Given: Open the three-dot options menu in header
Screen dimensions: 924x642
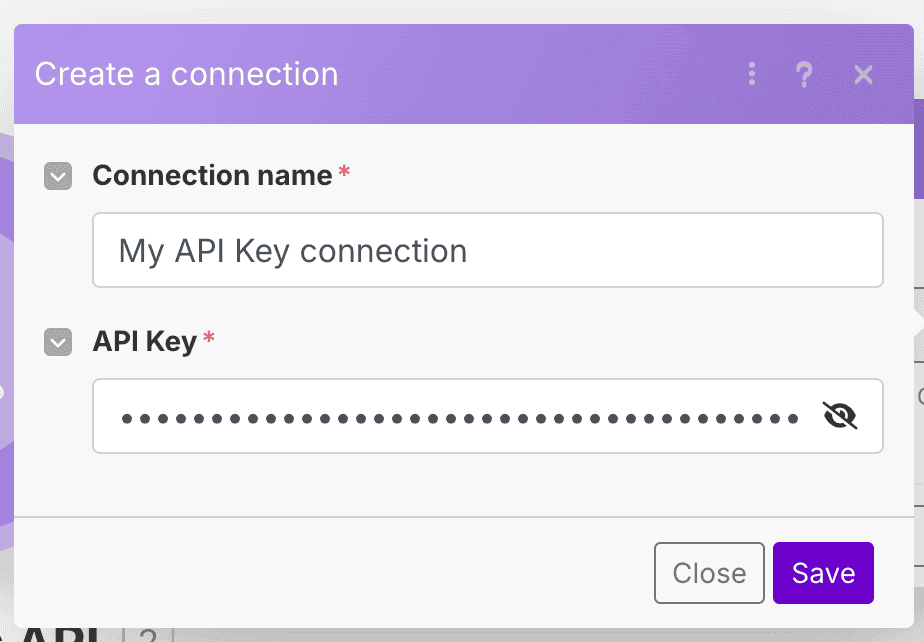Looking at the screenshot, I should pyautogui.click(x=752, y=75).
